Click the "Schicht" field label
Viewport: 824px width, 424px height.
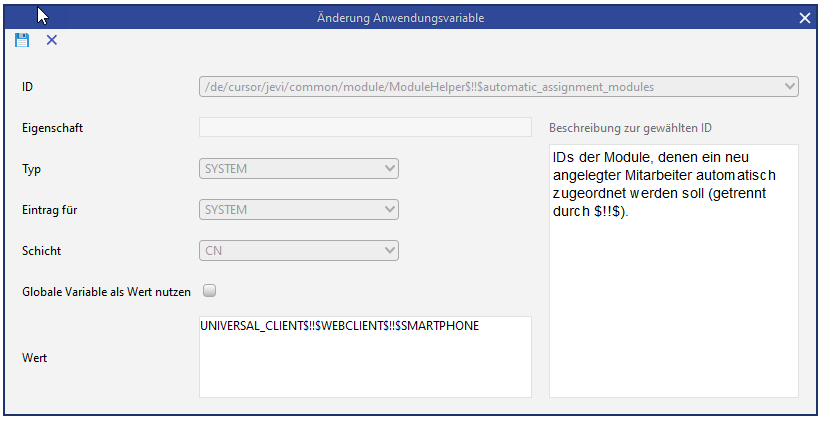[x=39, y=251]
